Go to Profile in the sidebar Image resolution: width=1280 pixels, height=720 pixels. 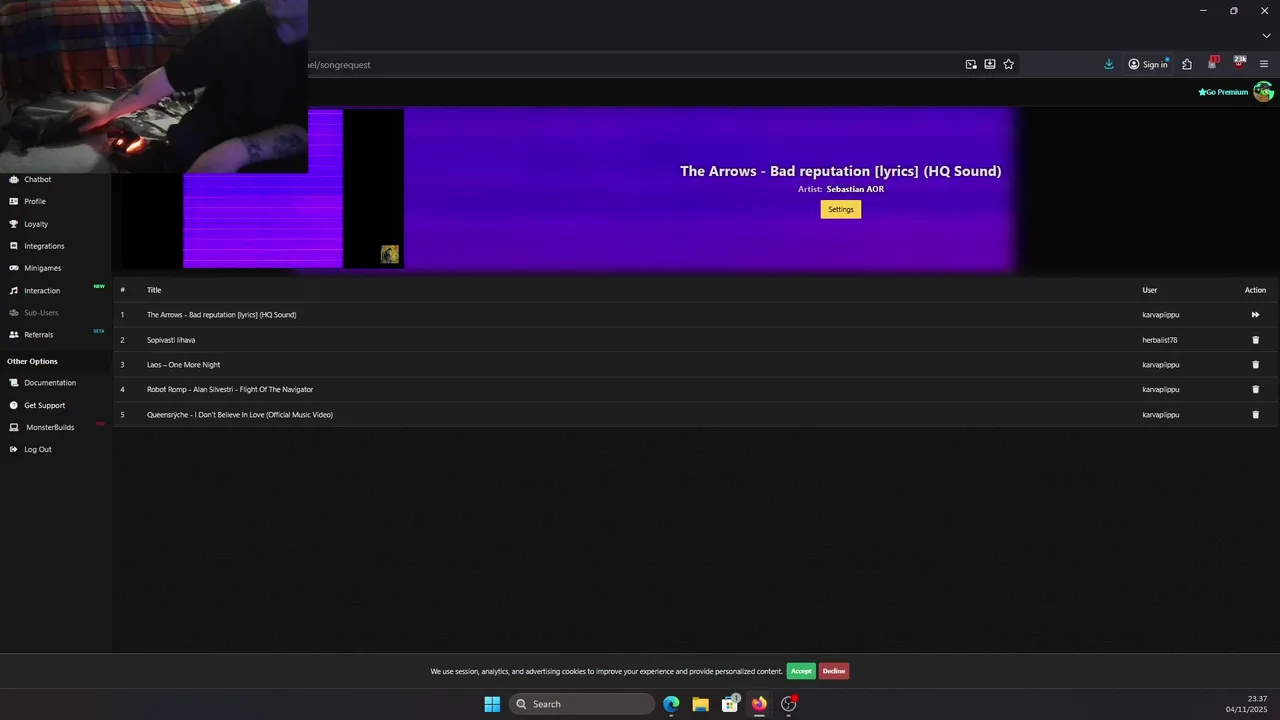(x=34, y=201)
